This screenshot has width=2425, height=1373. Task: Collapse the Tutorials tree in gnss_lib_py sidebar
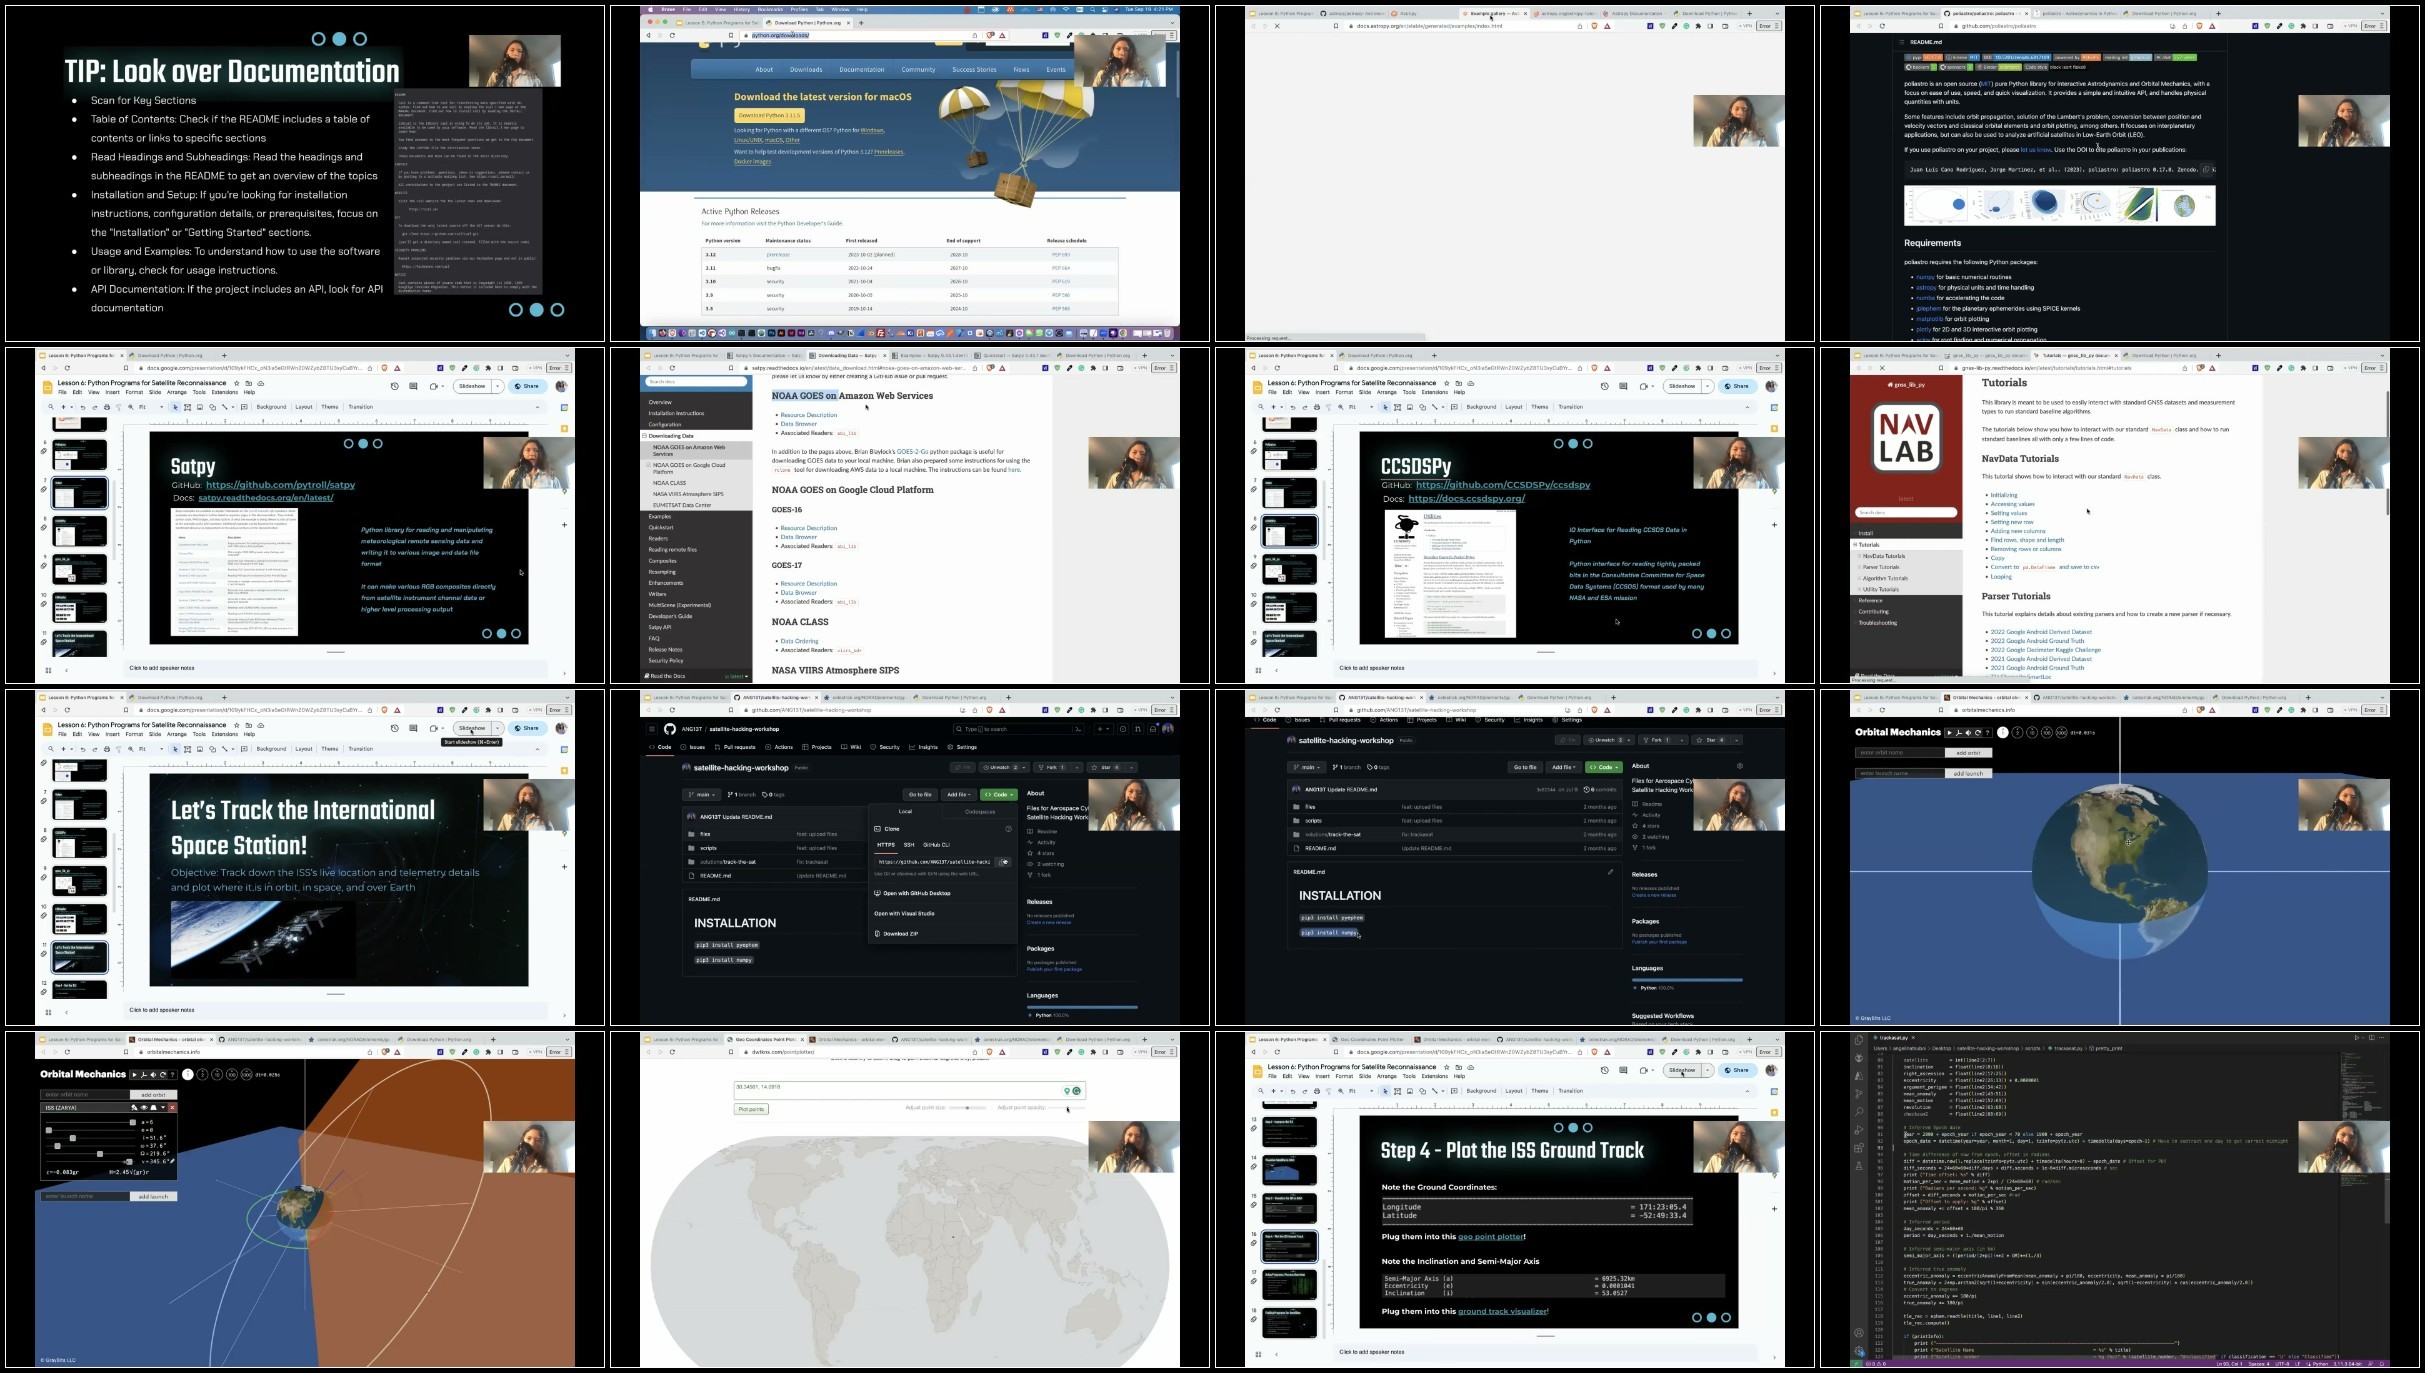tap(1856, 545)
